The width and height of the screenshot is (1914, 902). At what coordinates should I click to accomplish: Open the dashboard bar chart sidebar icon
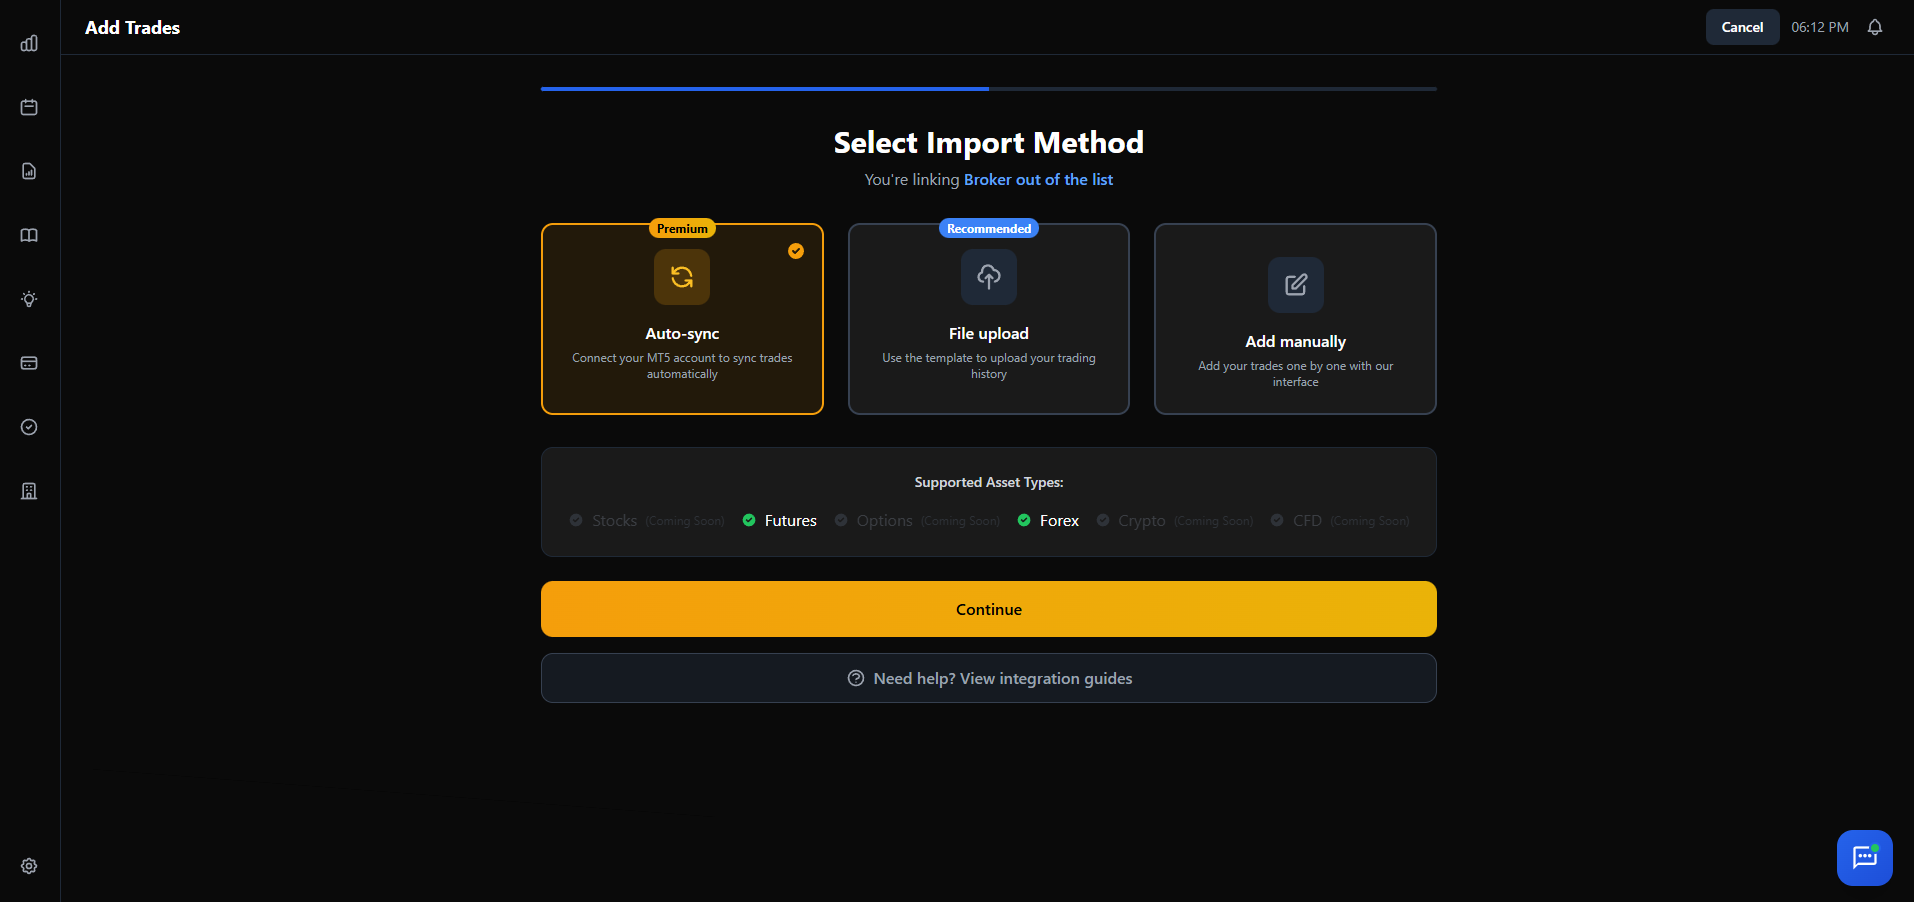coord(29,43)
